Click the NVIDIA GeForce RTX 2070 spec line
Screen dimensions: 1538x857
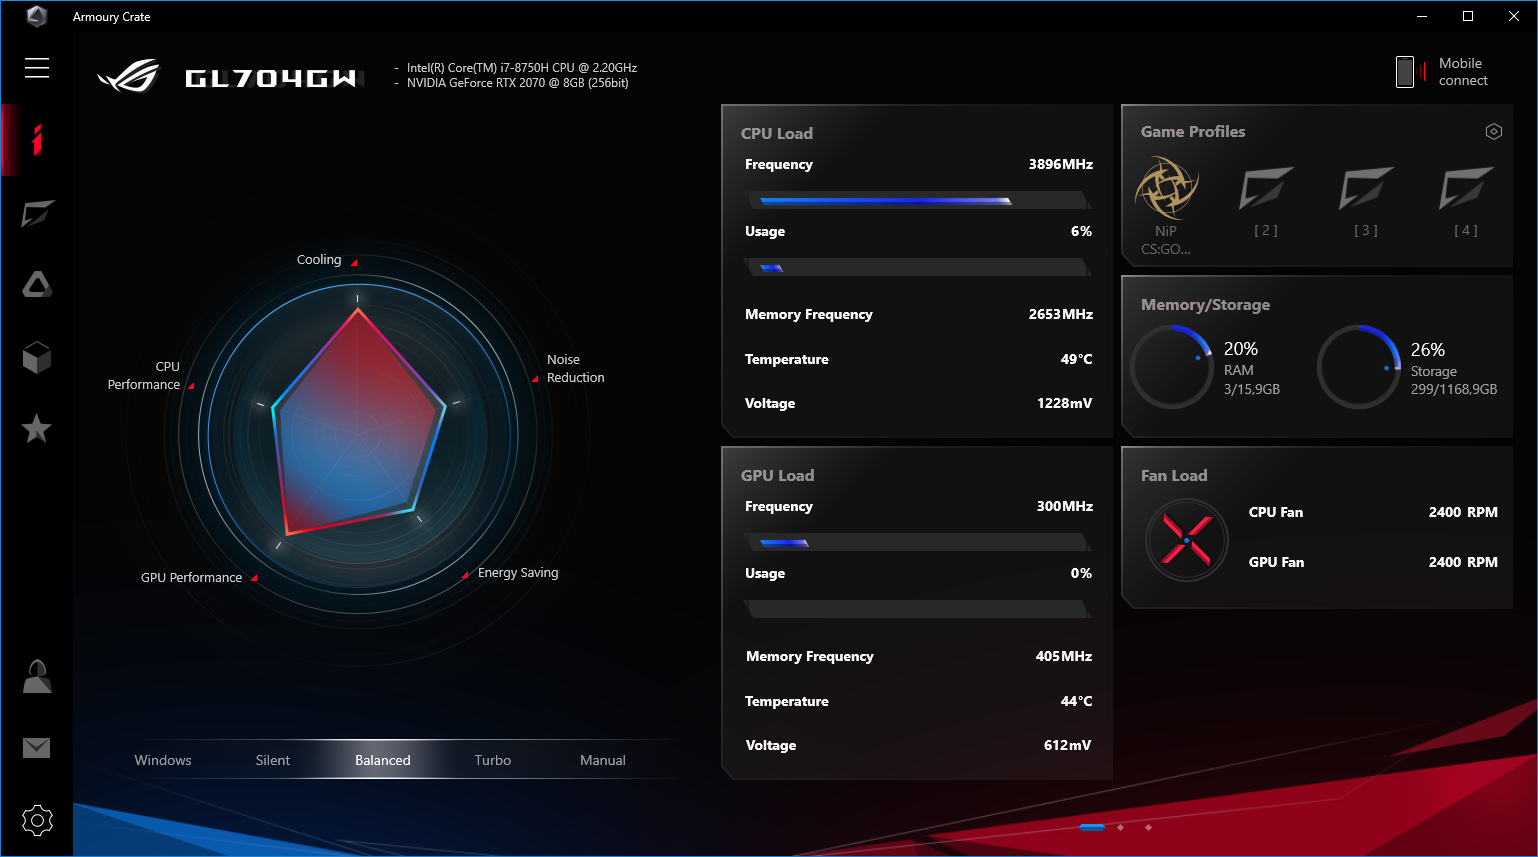pyautogui.click(x=518, y=83)
